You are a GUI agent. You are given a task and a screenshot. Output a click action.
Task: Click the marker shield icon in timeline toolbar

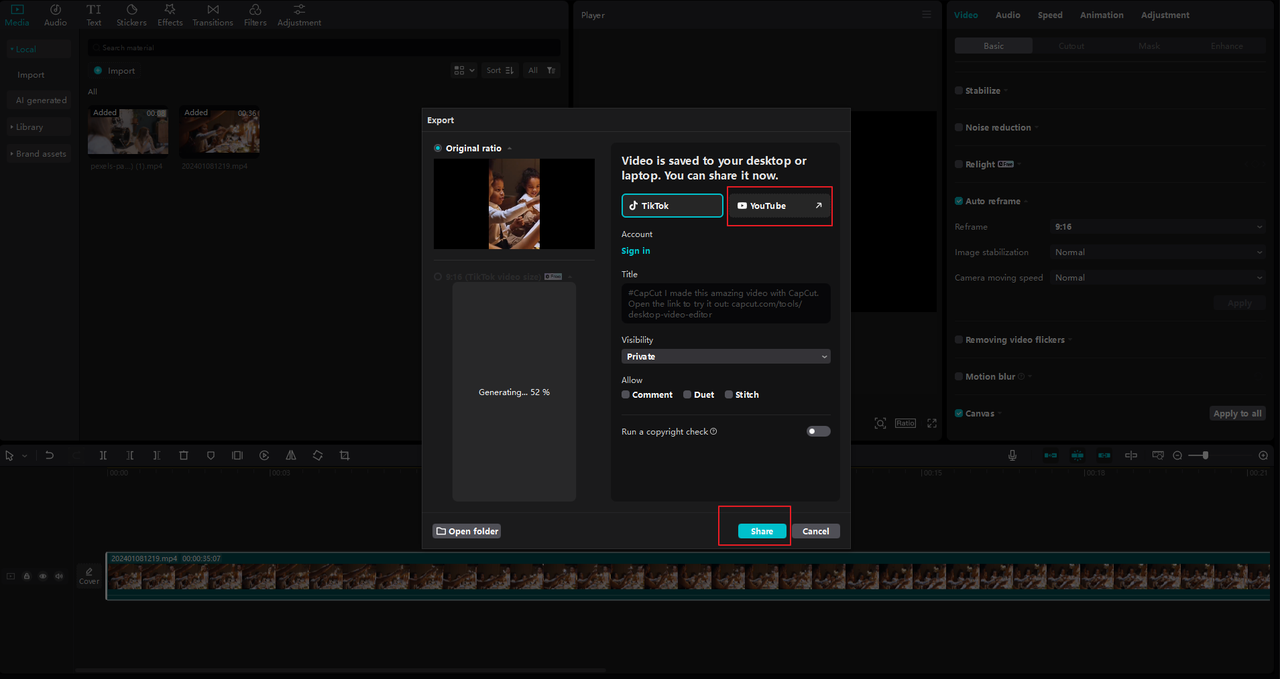(210, 455)
